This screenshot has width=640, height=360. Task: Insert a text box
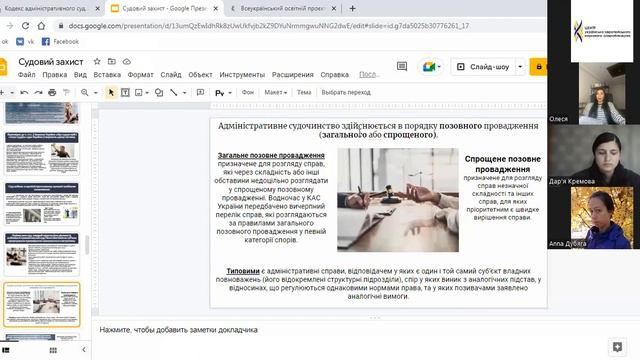tap(125, 93)
